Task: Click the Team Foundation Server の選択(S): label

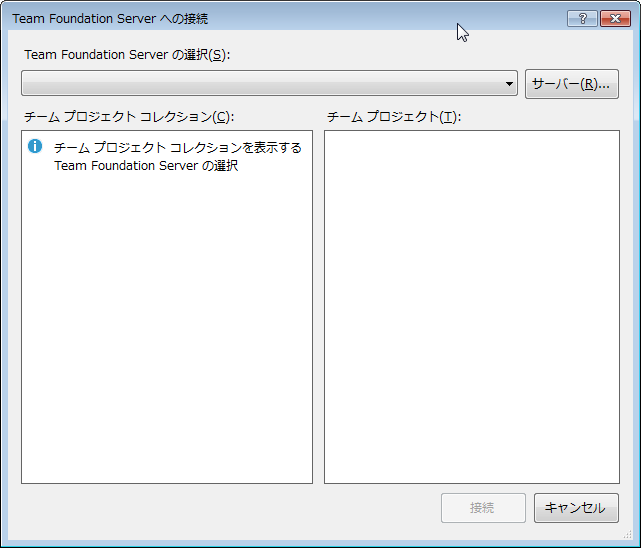Action: pos(127,54)
